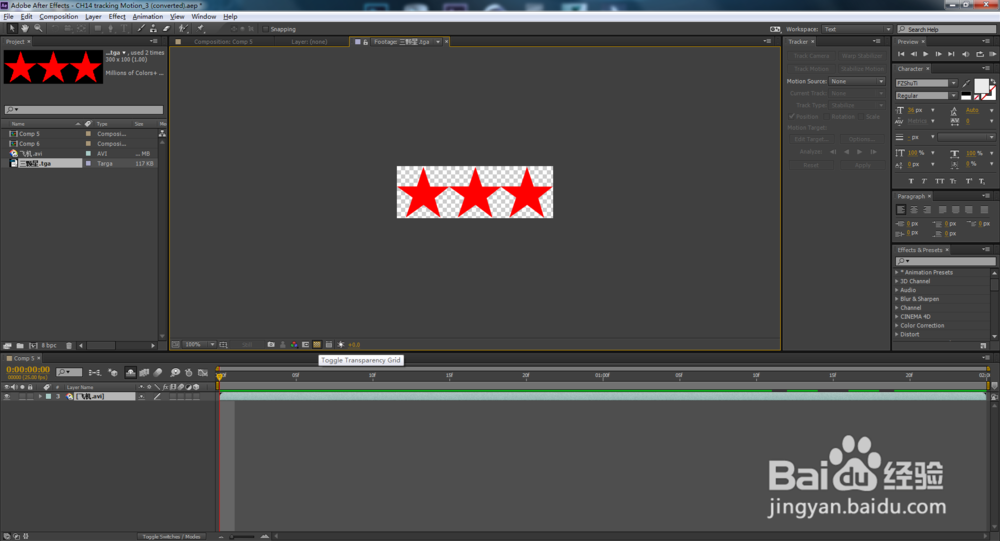Screen dimensions: 1000x541
Task: Enable the Snapping checkbox
Action: 266,29
